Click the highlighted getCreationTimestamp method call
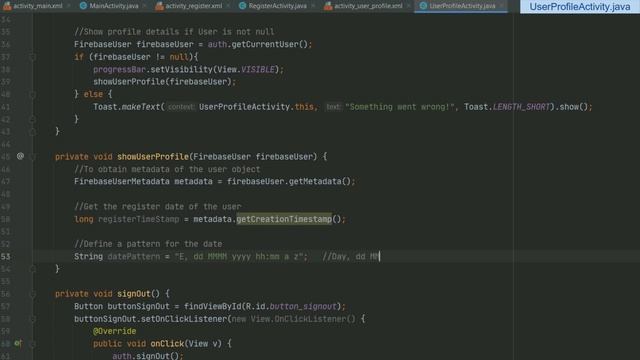 click(x=284, y=219)
